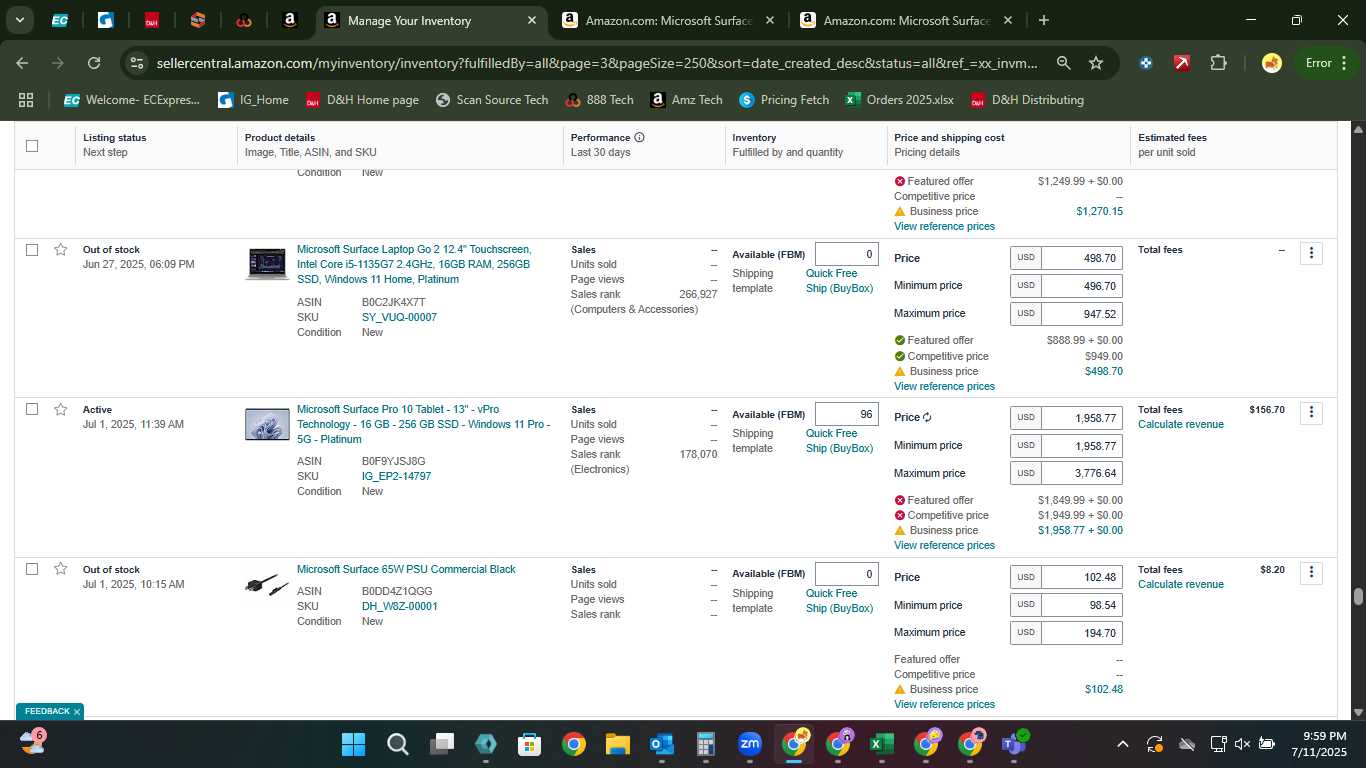Open Excel from taskbar
The width and height of the screenshot is (1366, 768).
pos(881,744)
